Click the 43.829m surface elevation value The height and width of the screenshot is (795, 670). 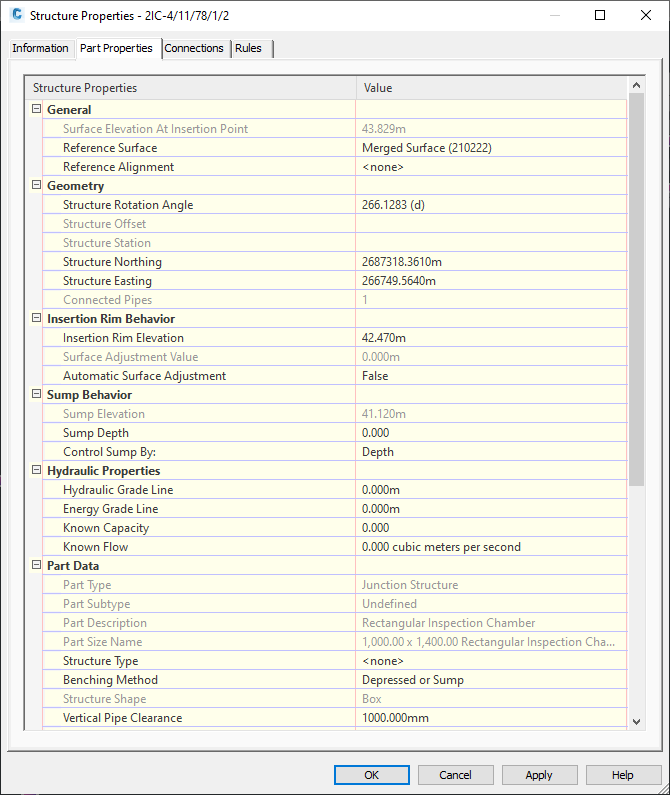pos(384,129)
